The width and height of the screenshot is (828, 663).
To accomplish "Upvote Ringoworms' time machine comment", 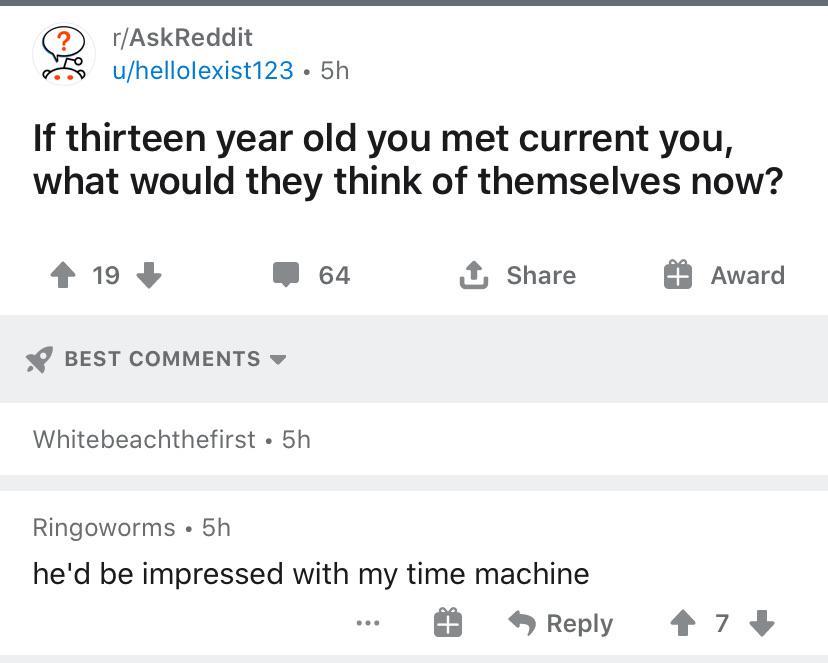I will coord(683,623).
